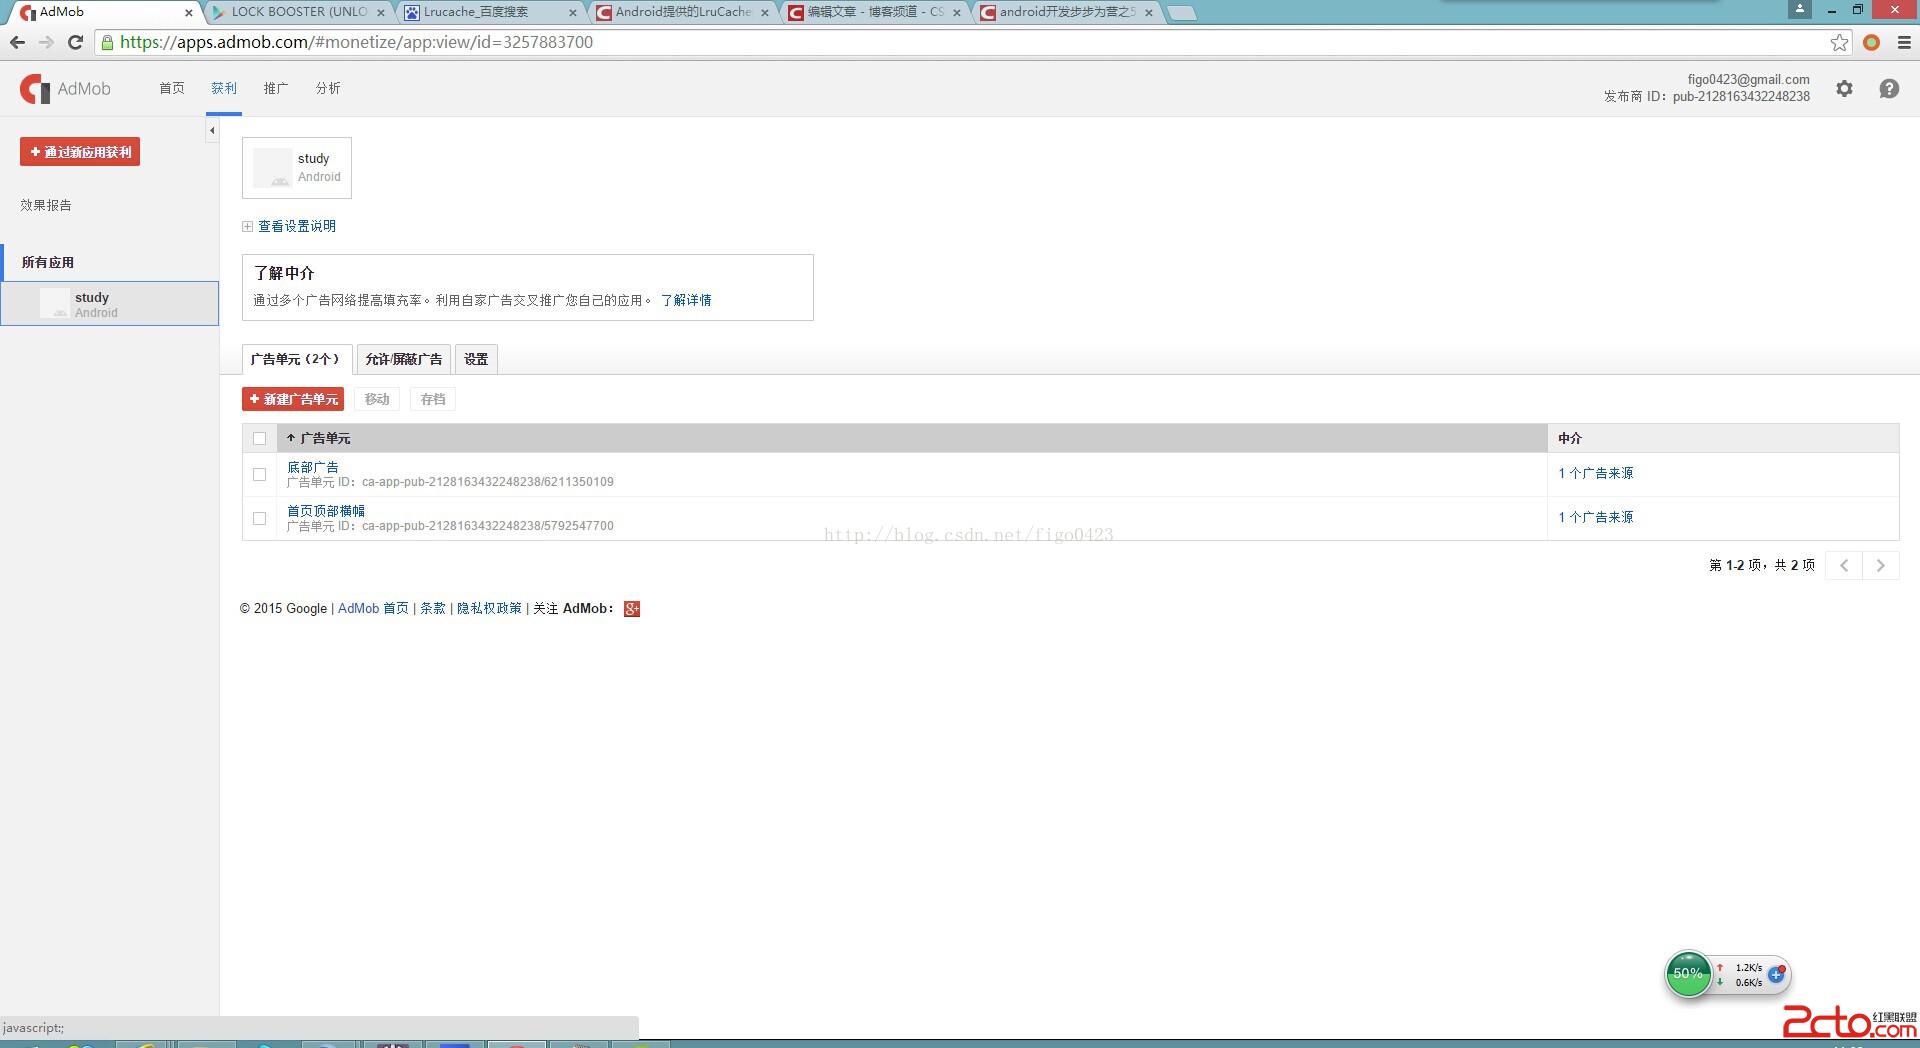This screenshot has width=1920, height=1048.
Task: Click the green 50% network monitor widget
Action: click(1688, 974)
